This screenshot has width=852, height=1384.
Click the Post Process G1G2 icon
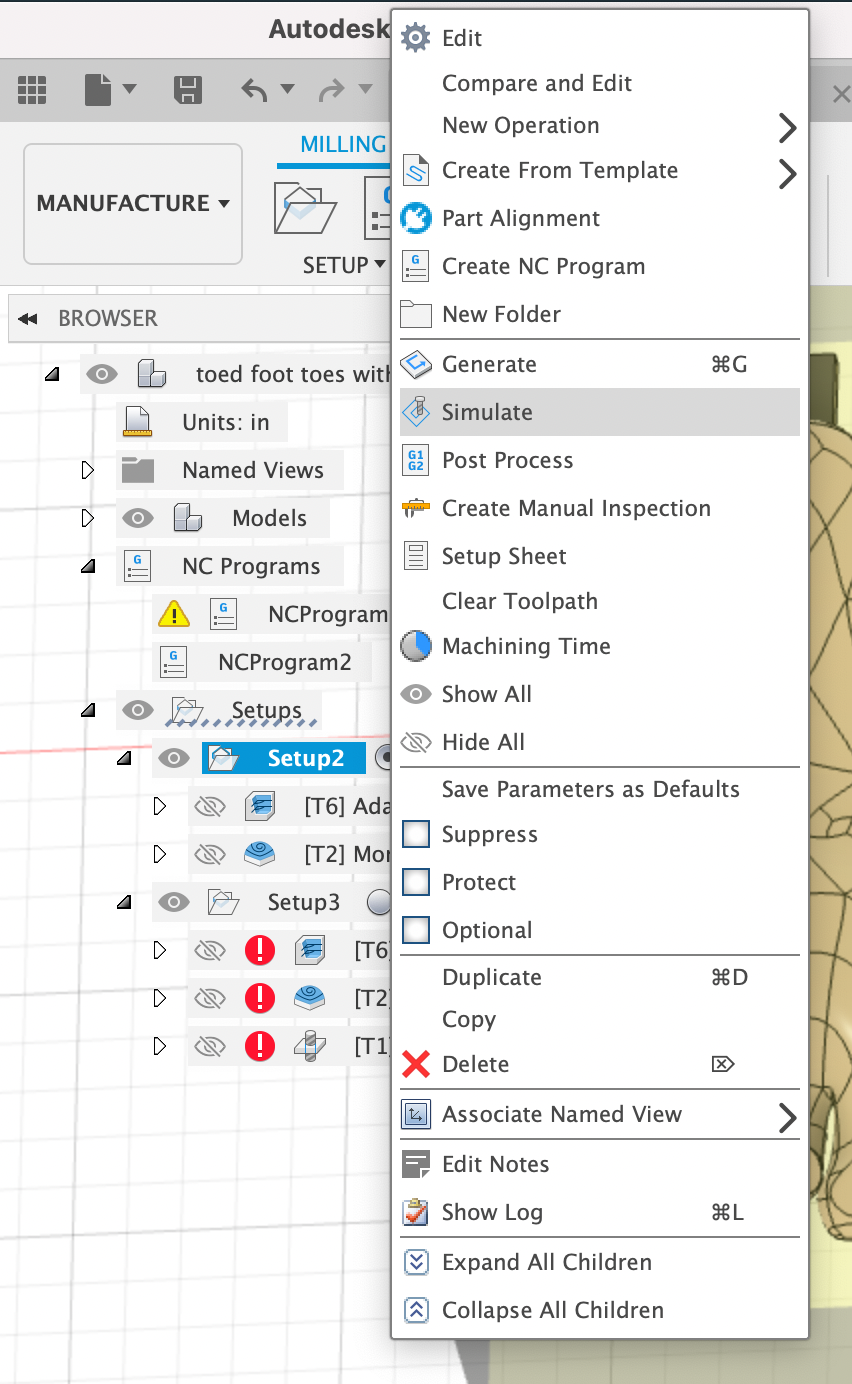tap(416, 460)
